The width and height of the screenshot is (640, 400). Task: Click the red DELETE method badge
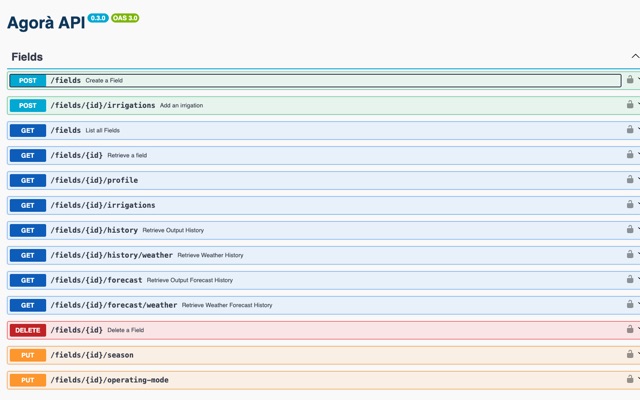(x=28, y=330)
